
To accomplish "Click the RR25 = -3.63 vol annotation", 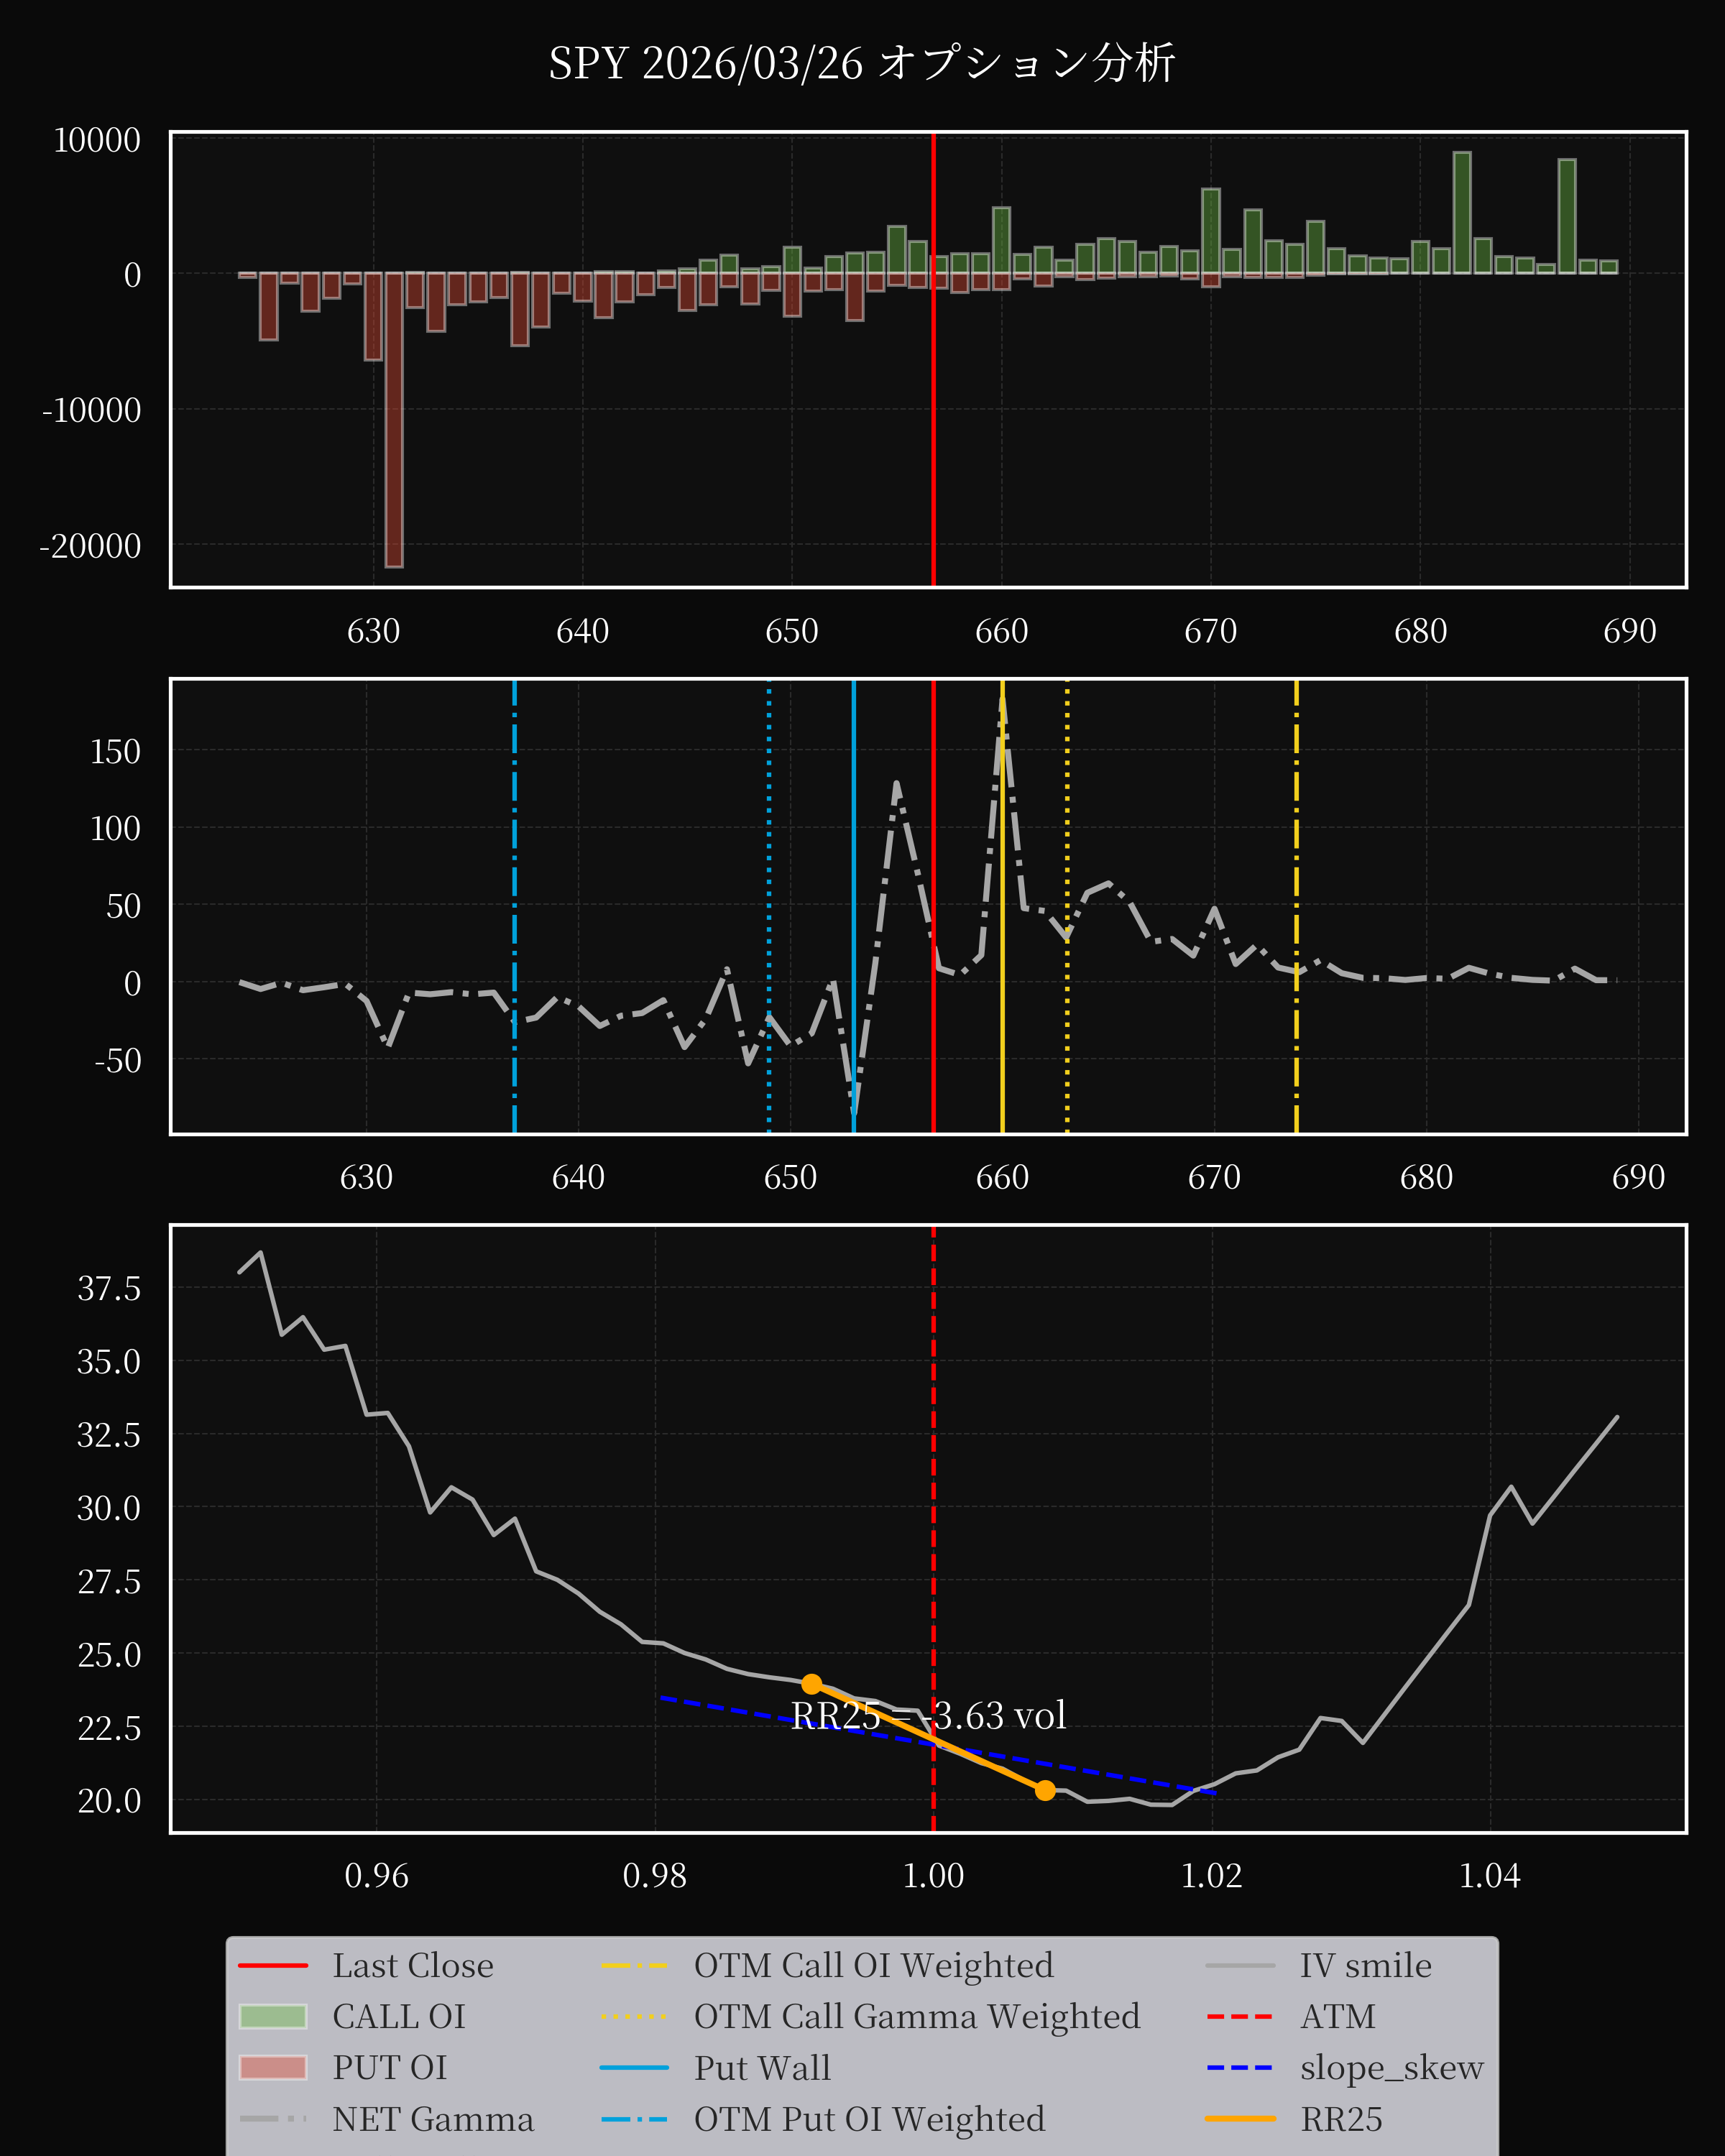I will coord(928,1715).
